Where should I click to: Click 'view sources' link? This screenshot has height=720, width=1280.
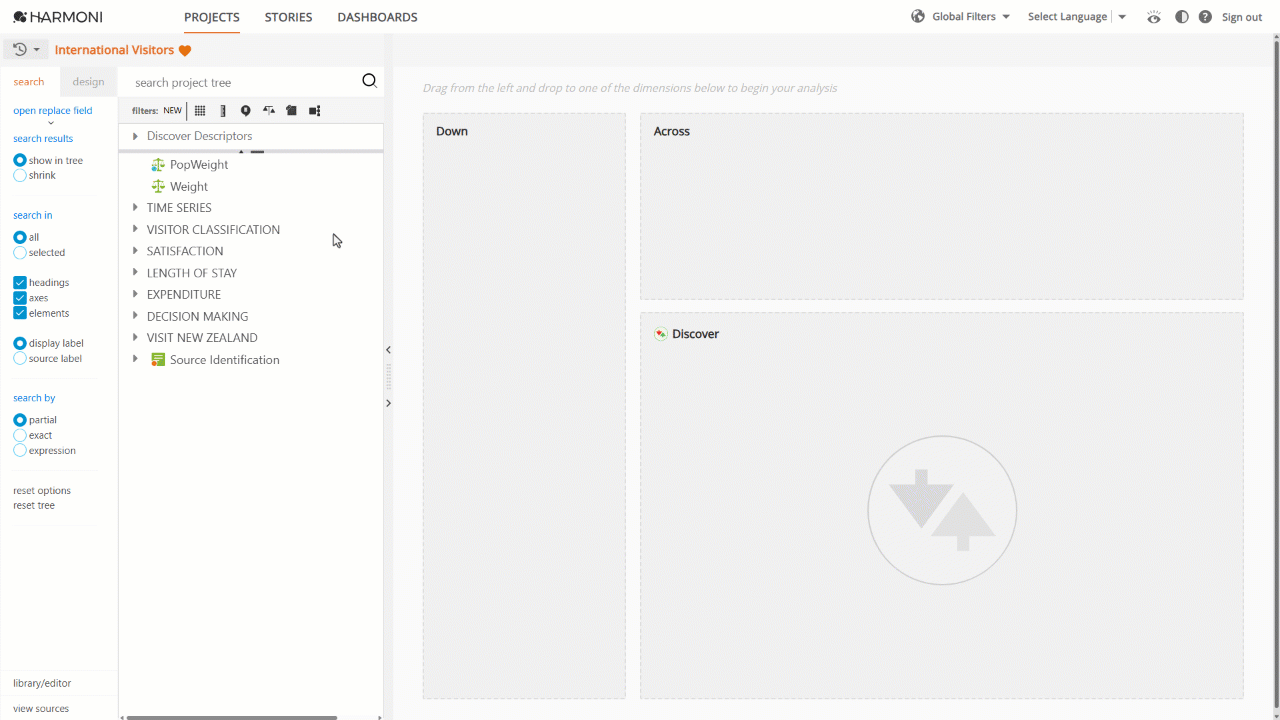[x=41, y=708]
